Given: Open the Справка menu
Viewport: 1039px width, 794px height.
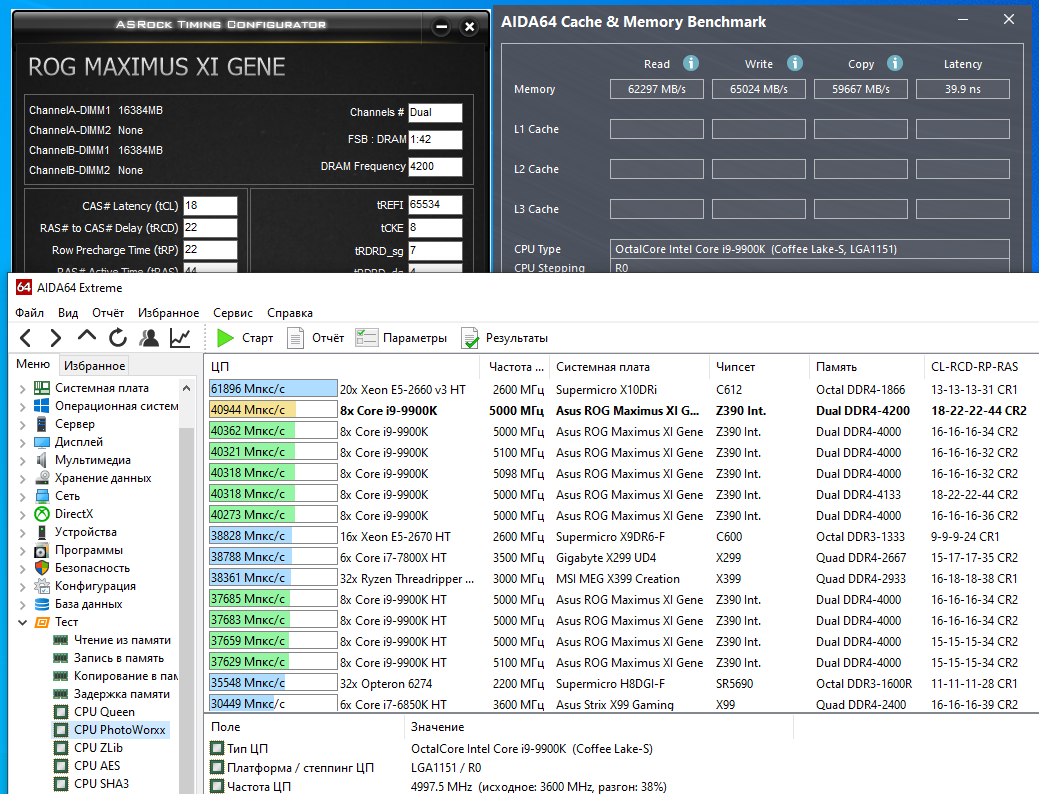Looking at the screenshot, I should click(x=290, y=312).
